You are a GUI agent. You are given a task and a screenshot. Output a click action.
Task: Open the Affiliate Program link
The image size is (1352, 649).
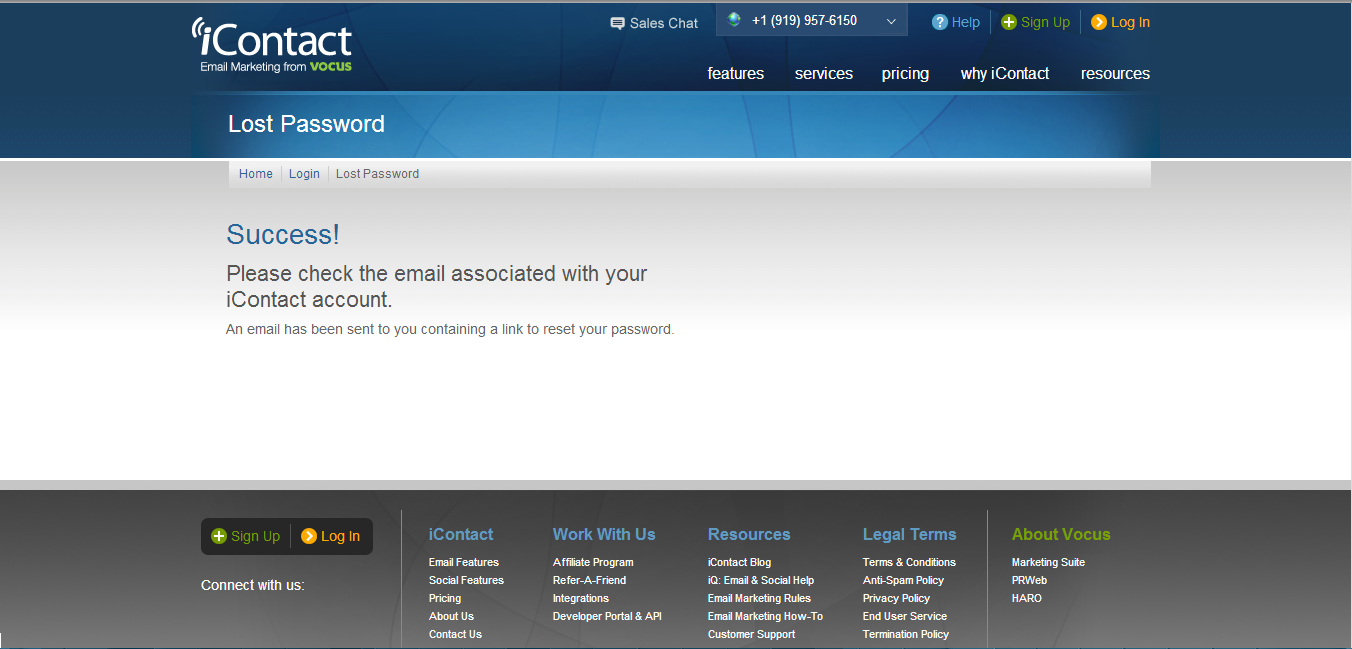pyautogui.click(x=593, y=562)
